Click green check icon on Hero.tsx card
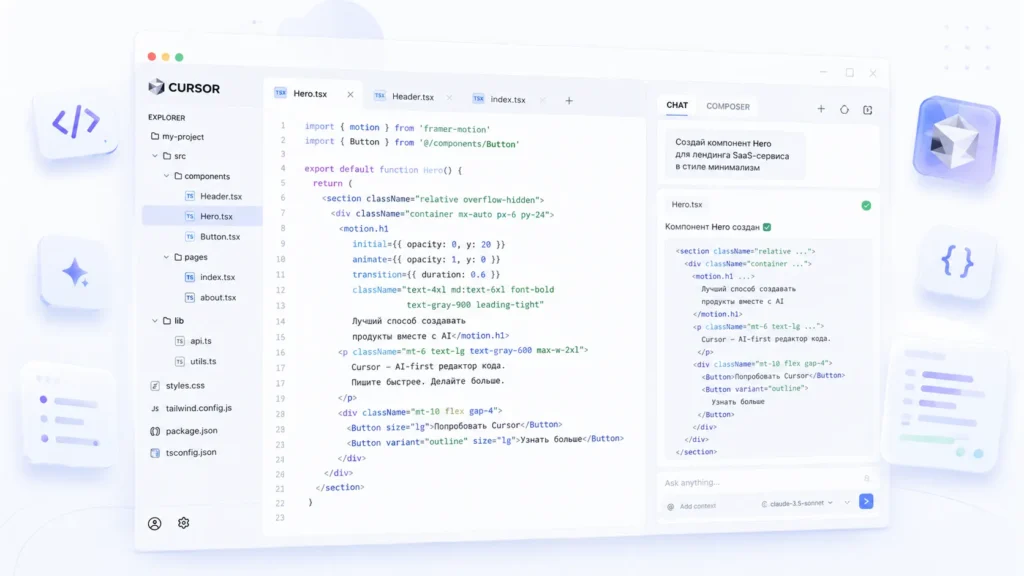The height and width of the screenshot is (576, 1024). pos(866,206)
